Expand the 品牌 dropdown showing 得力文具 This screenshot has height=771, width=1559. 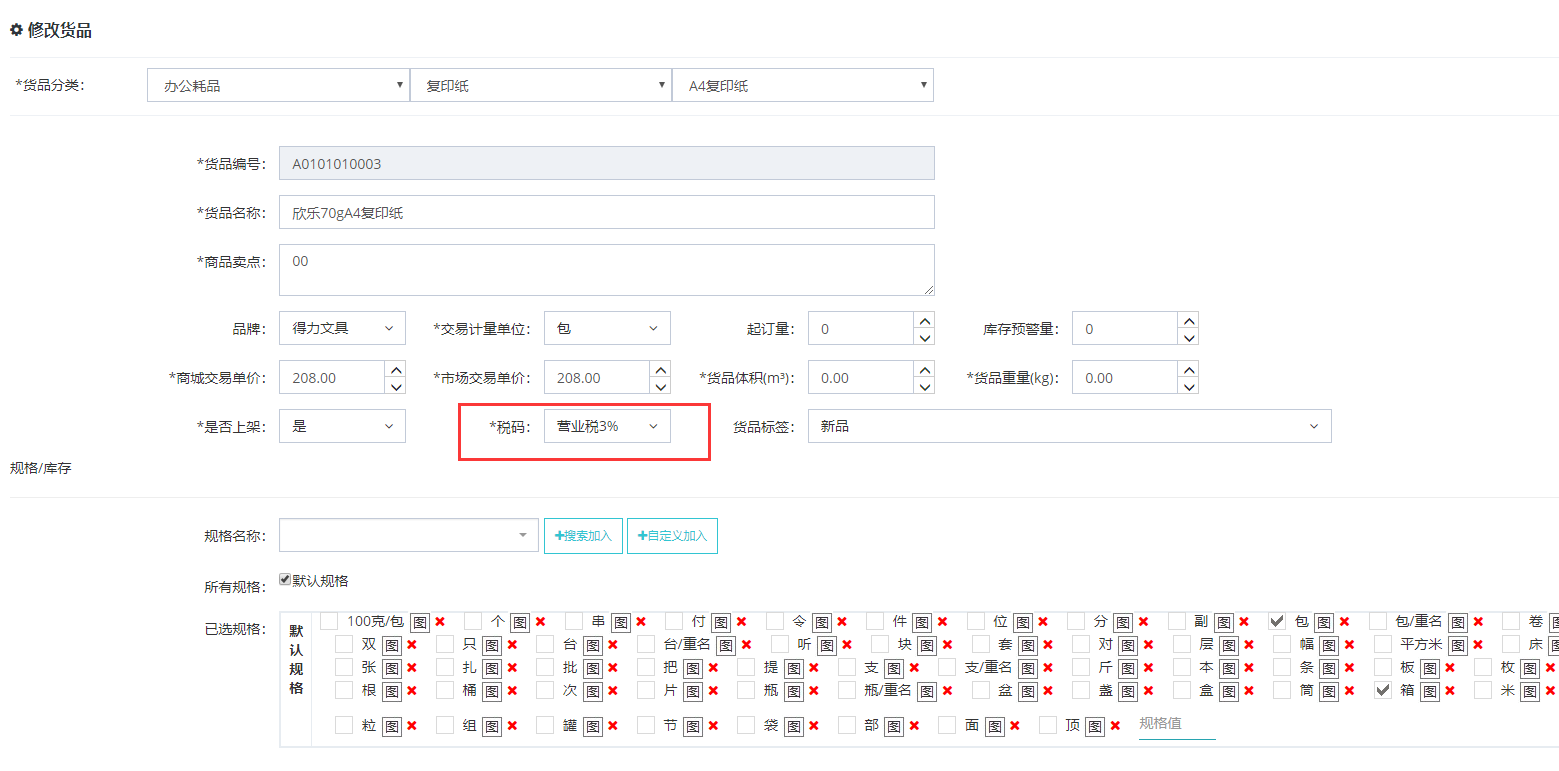coord(342,328)
